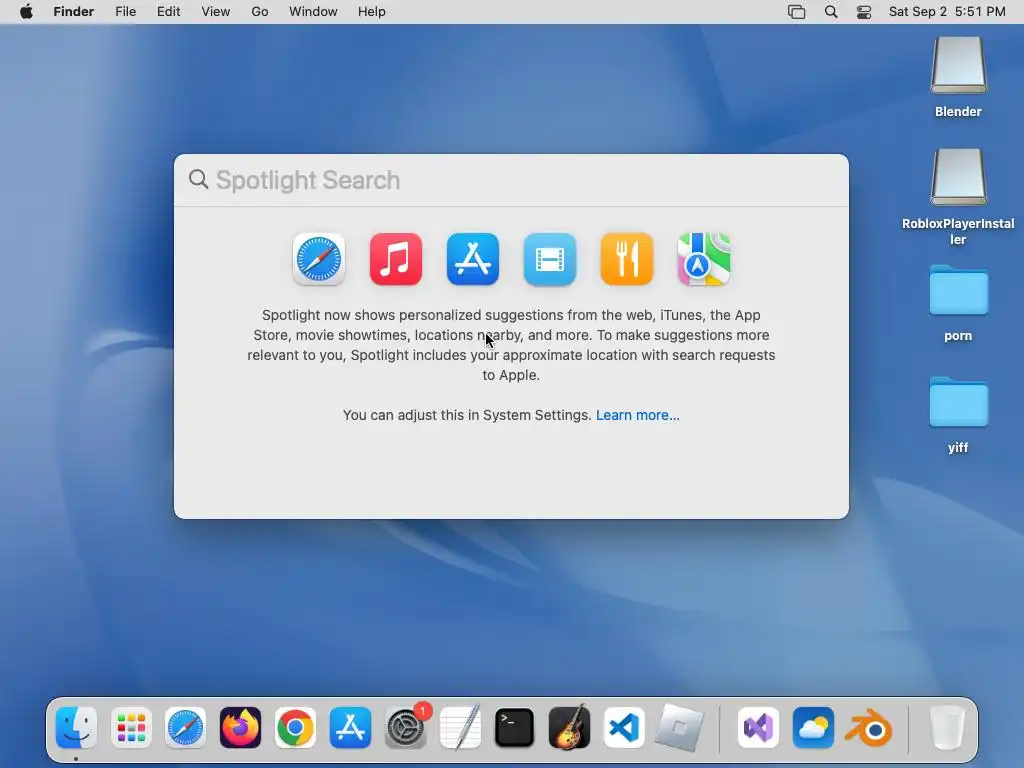Open Control Center in menu bar

pos(864,12)
